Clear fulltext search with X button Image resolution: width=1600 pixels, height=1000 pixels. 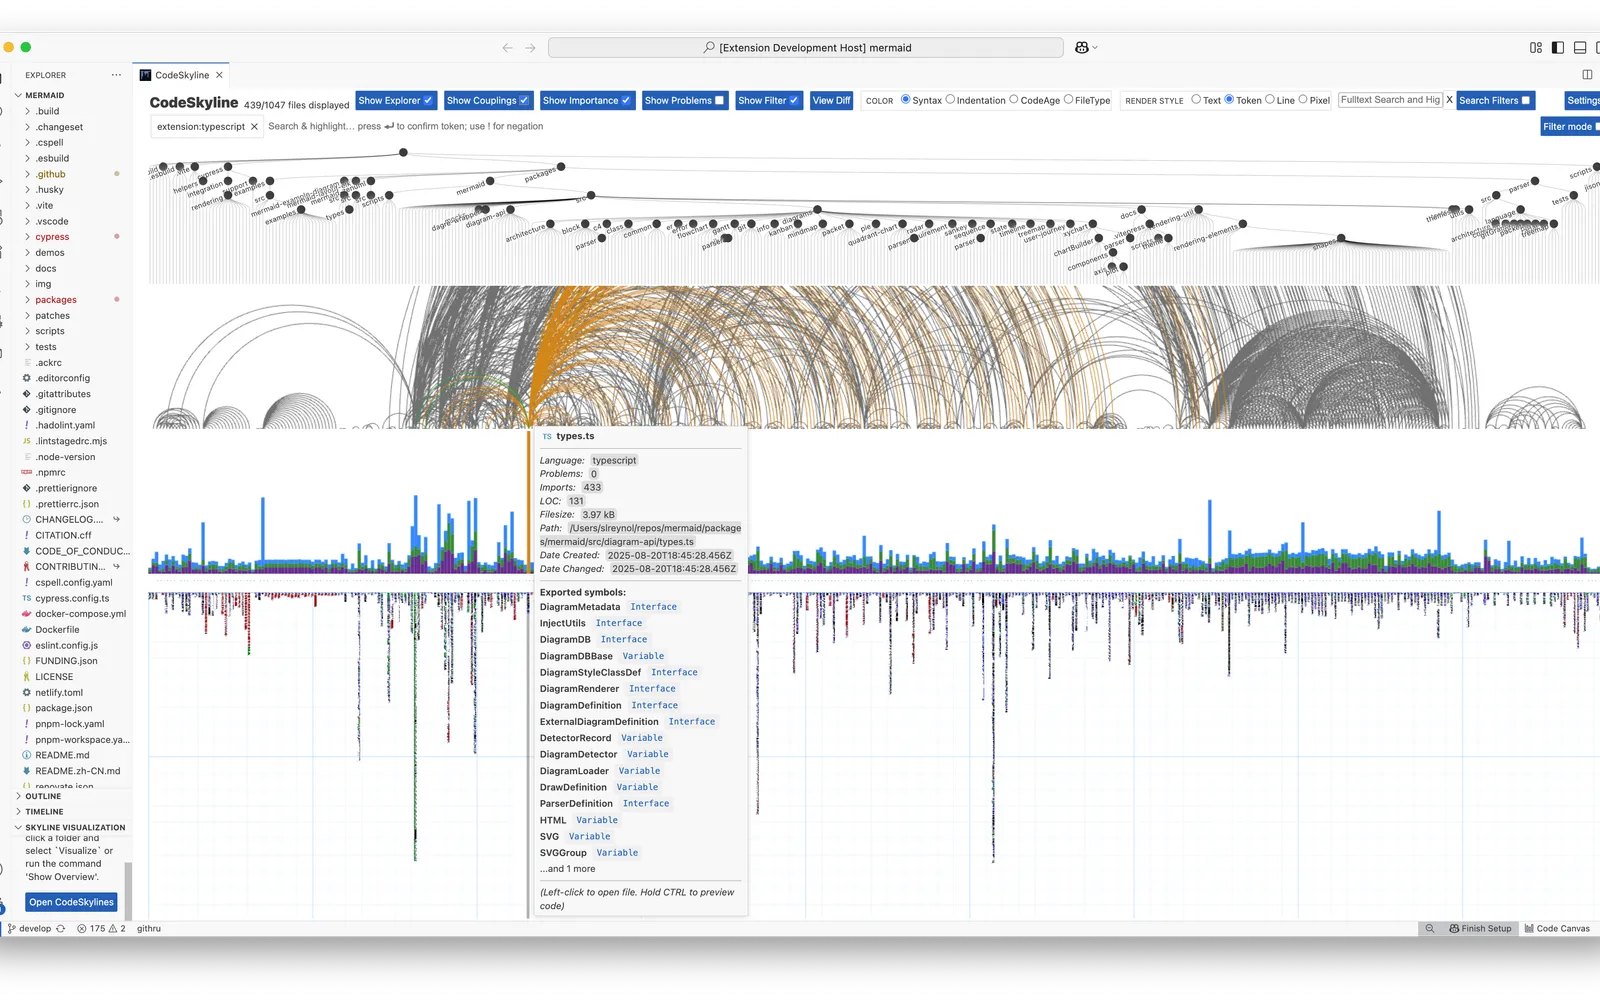tap(1449, 100)
